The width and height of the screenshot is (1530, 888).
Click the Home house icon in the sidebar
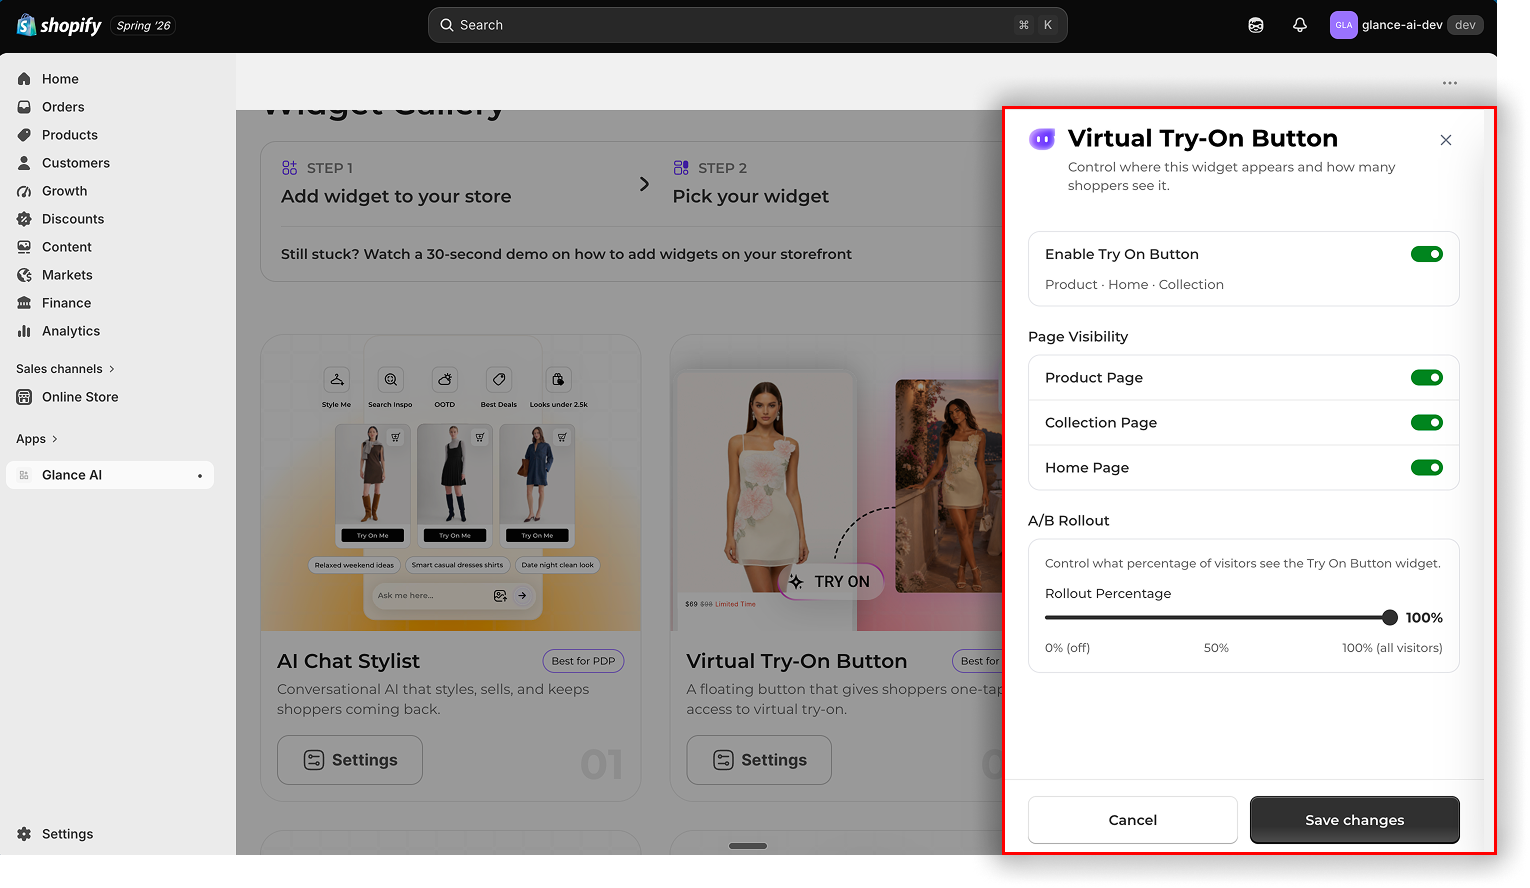(x=24, y=79)
